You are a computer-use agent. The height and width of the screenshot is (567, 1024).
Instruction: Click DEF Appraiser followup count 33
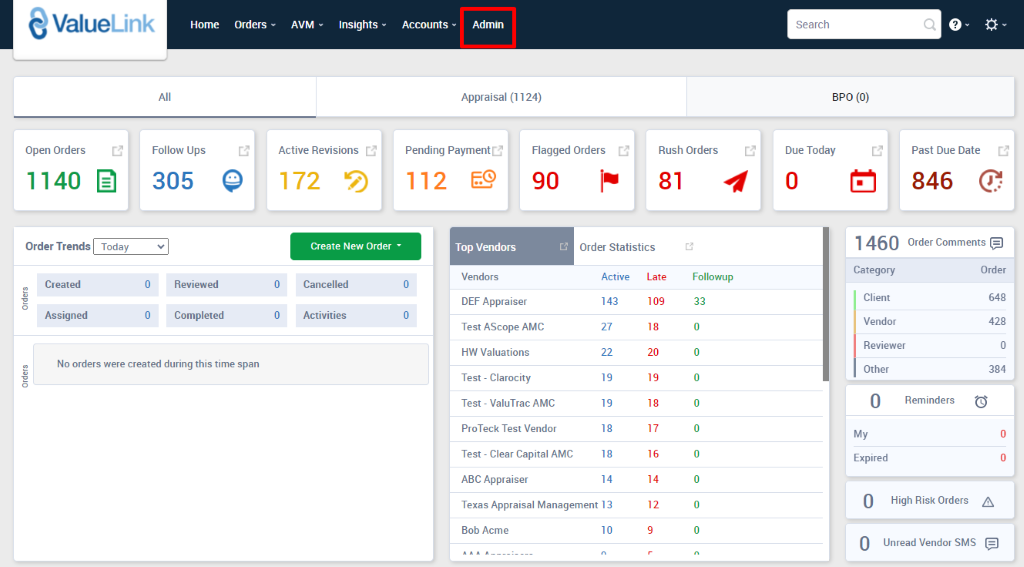(699, 301)
